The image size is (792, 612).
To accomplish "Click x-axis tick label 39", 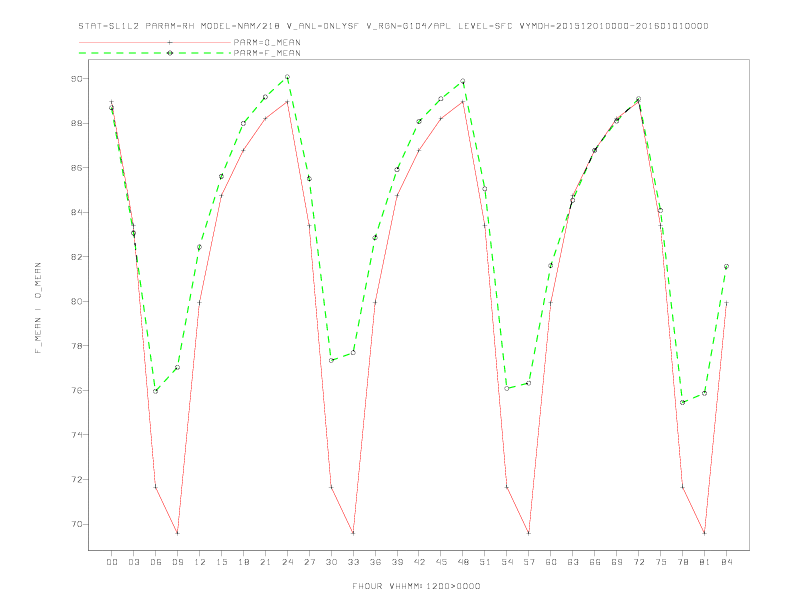I will pos(397,562).
